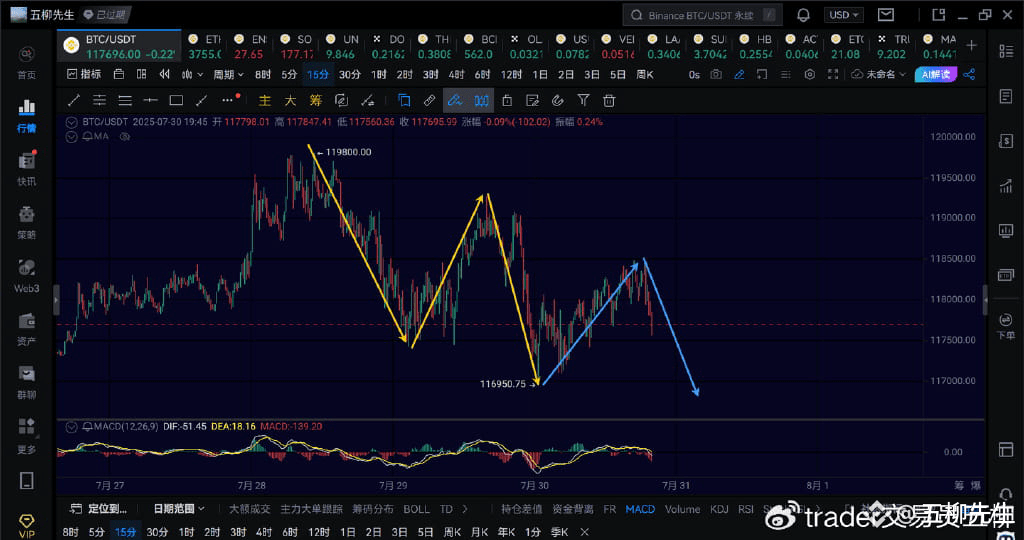1024x540 pixels.
Task: Collapse BTC/USDT info row circle toggle
Action: coord(71,122)
